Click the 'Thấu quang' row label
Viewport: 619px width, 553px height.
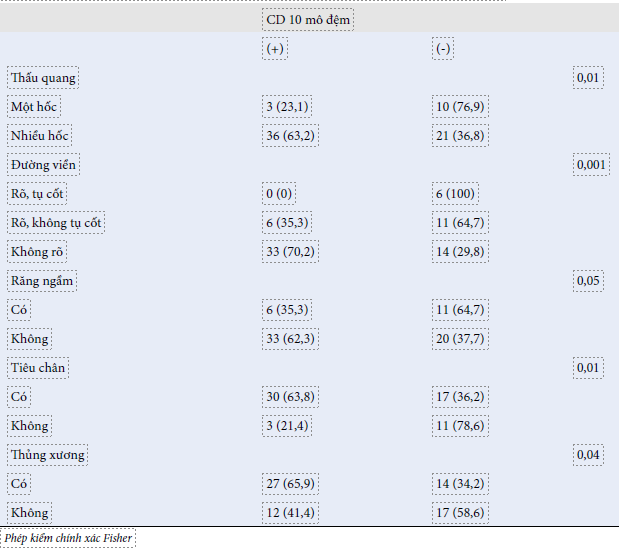click(43, 78)
